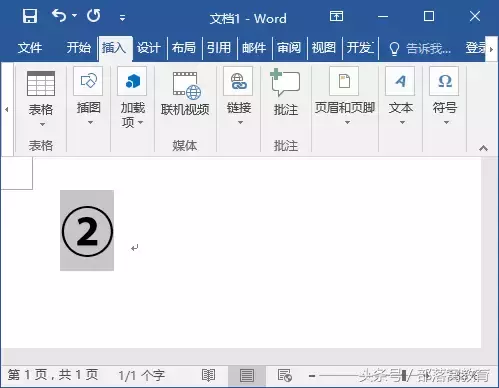This screenshot has width=499, height=388.
Task: Click the 插图 shapes icon
Action: pyautogui.click(x=88, y=81)
